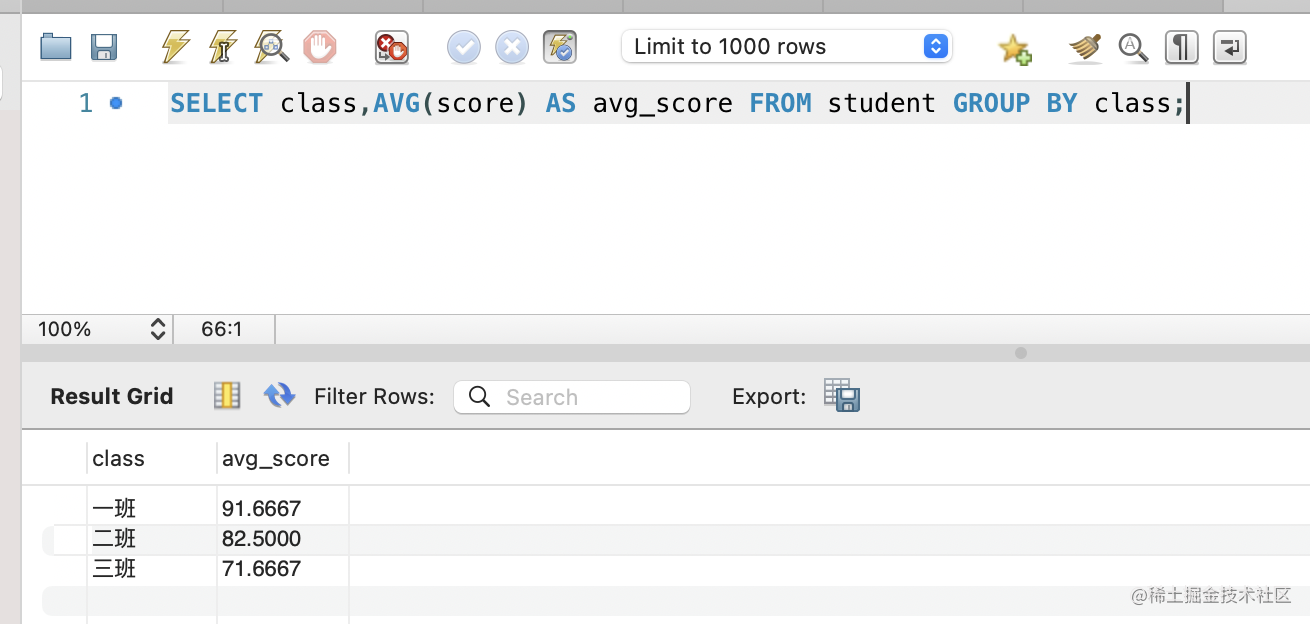The width and height of the screenshot is (1310, 624).
Task: Export the result set to a file
Action: click(x=842, y=396)
